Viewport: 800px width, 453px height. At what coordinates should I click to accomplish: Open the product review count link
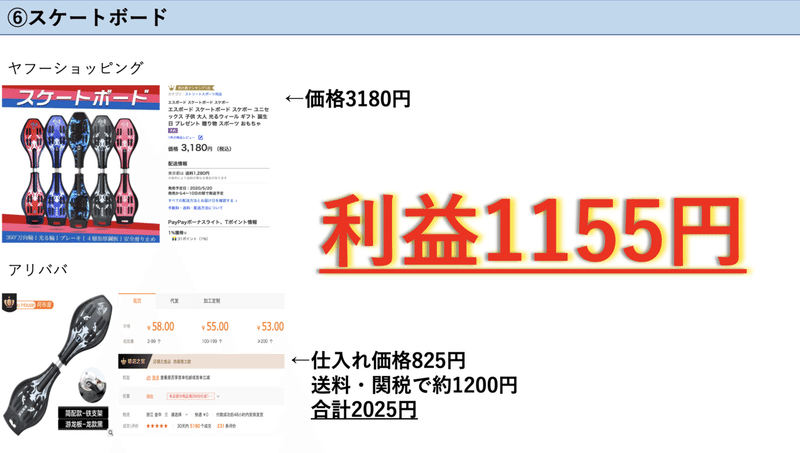tap(182, 138)
